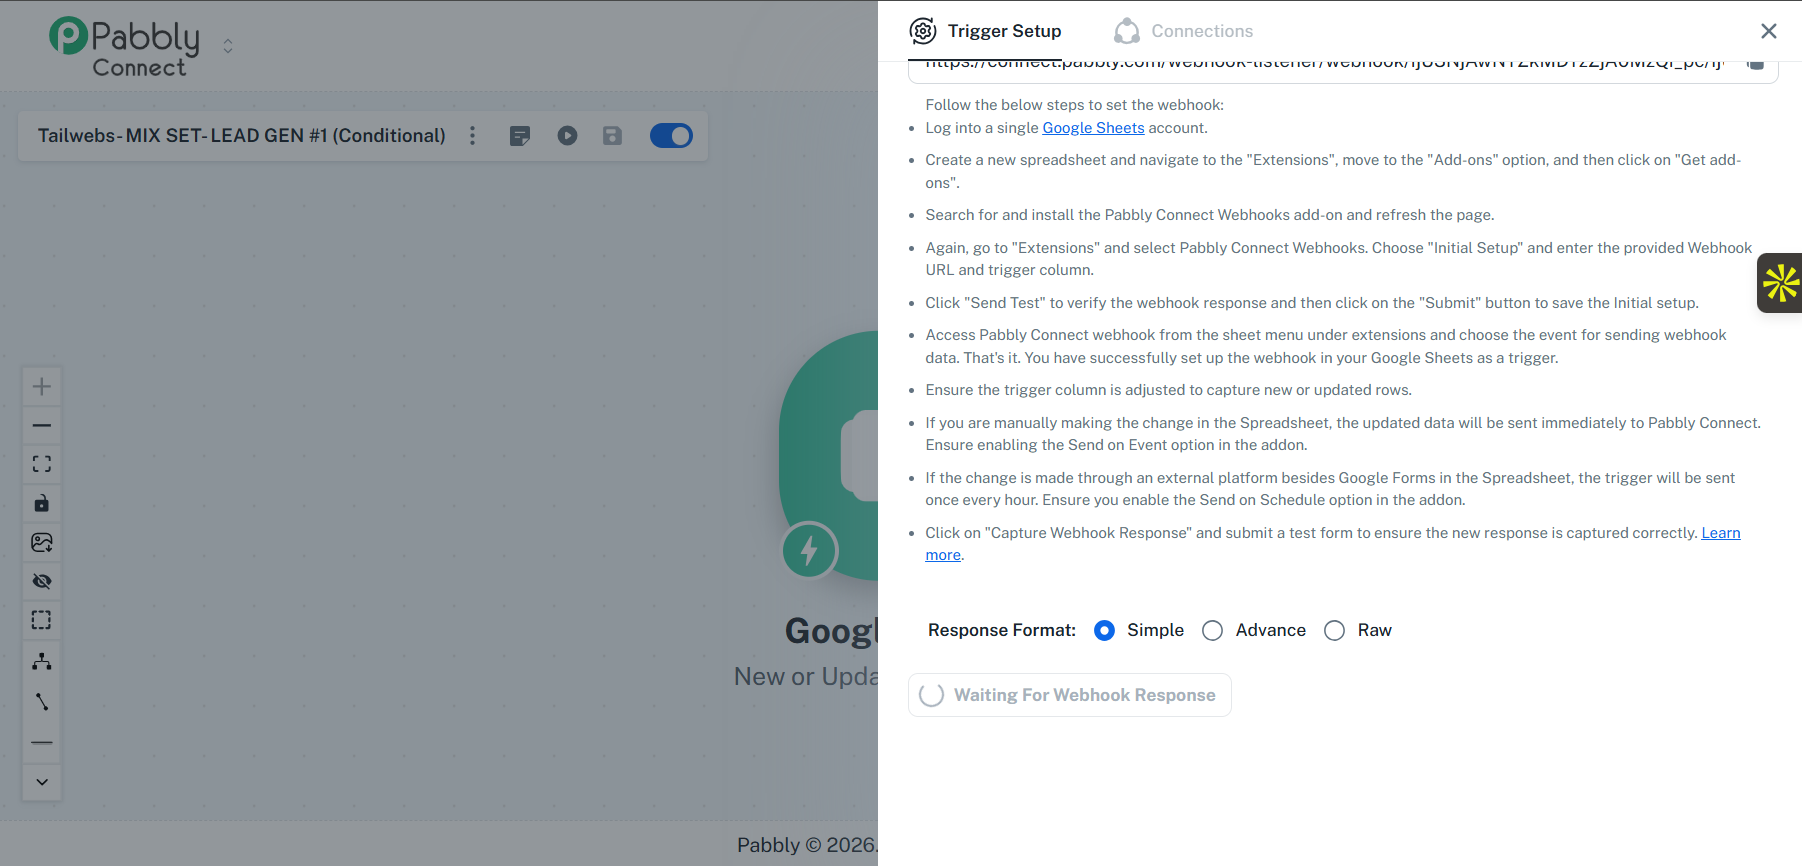
Task: Open the Connections tab
Action: (x=1183, y=31)
